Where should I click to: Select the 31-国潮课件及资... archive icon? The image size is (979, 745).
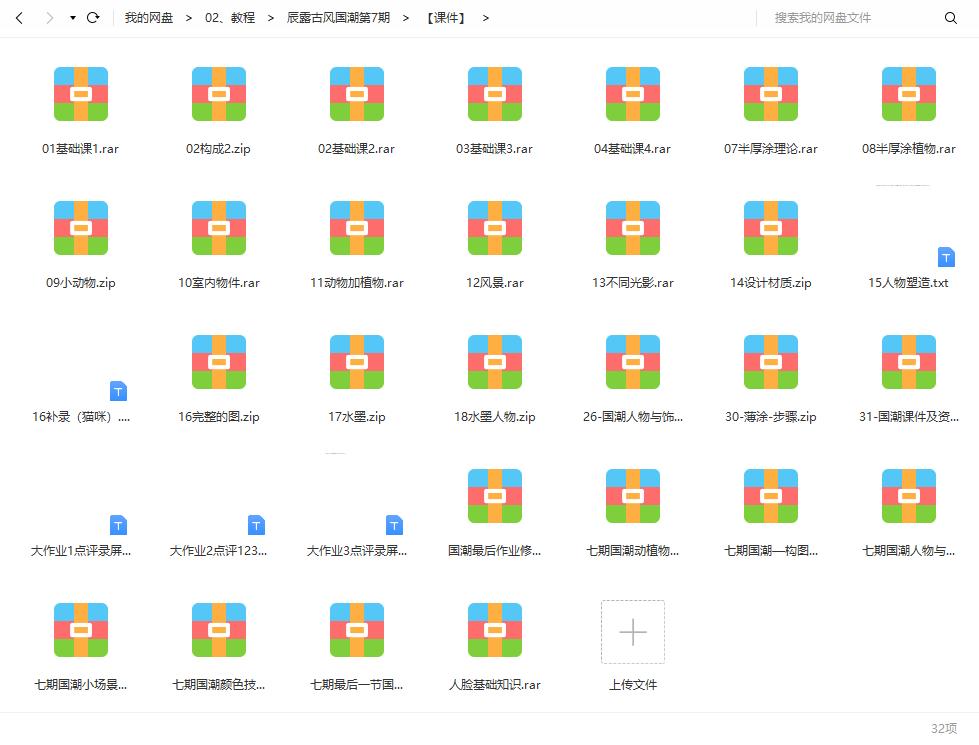[909, 362]
